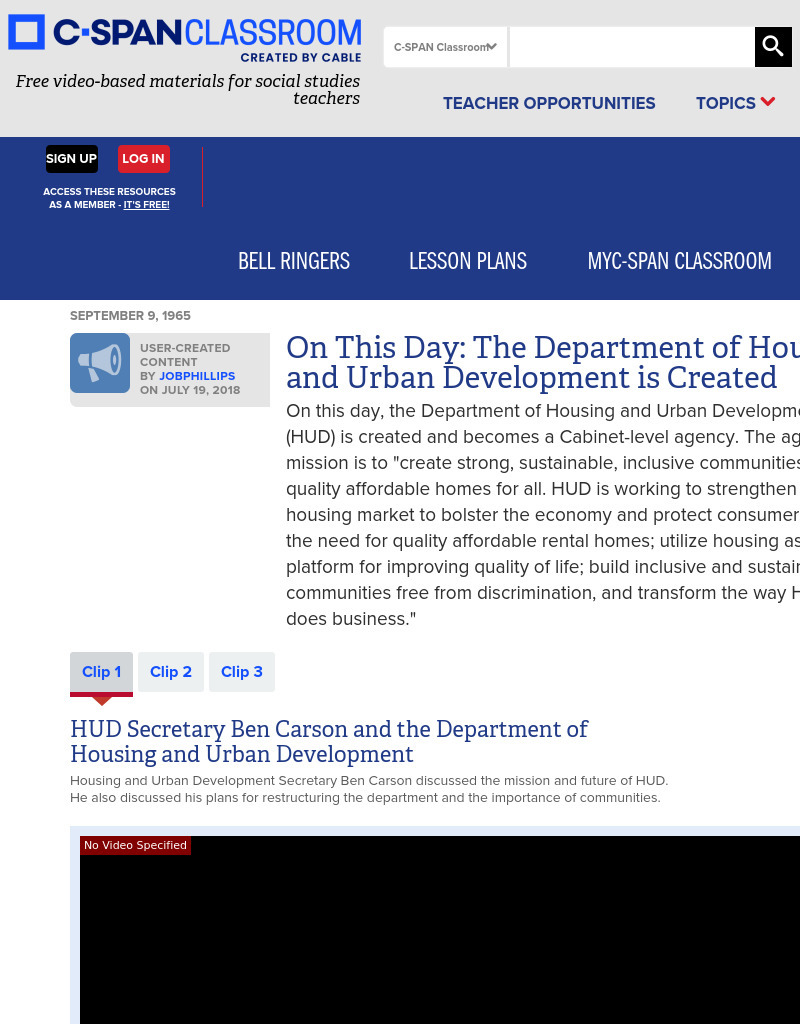Screen dimensions: 800x1024
Task: Open MYC-SPAN CLASSROOM
Action: click(679, 261)
